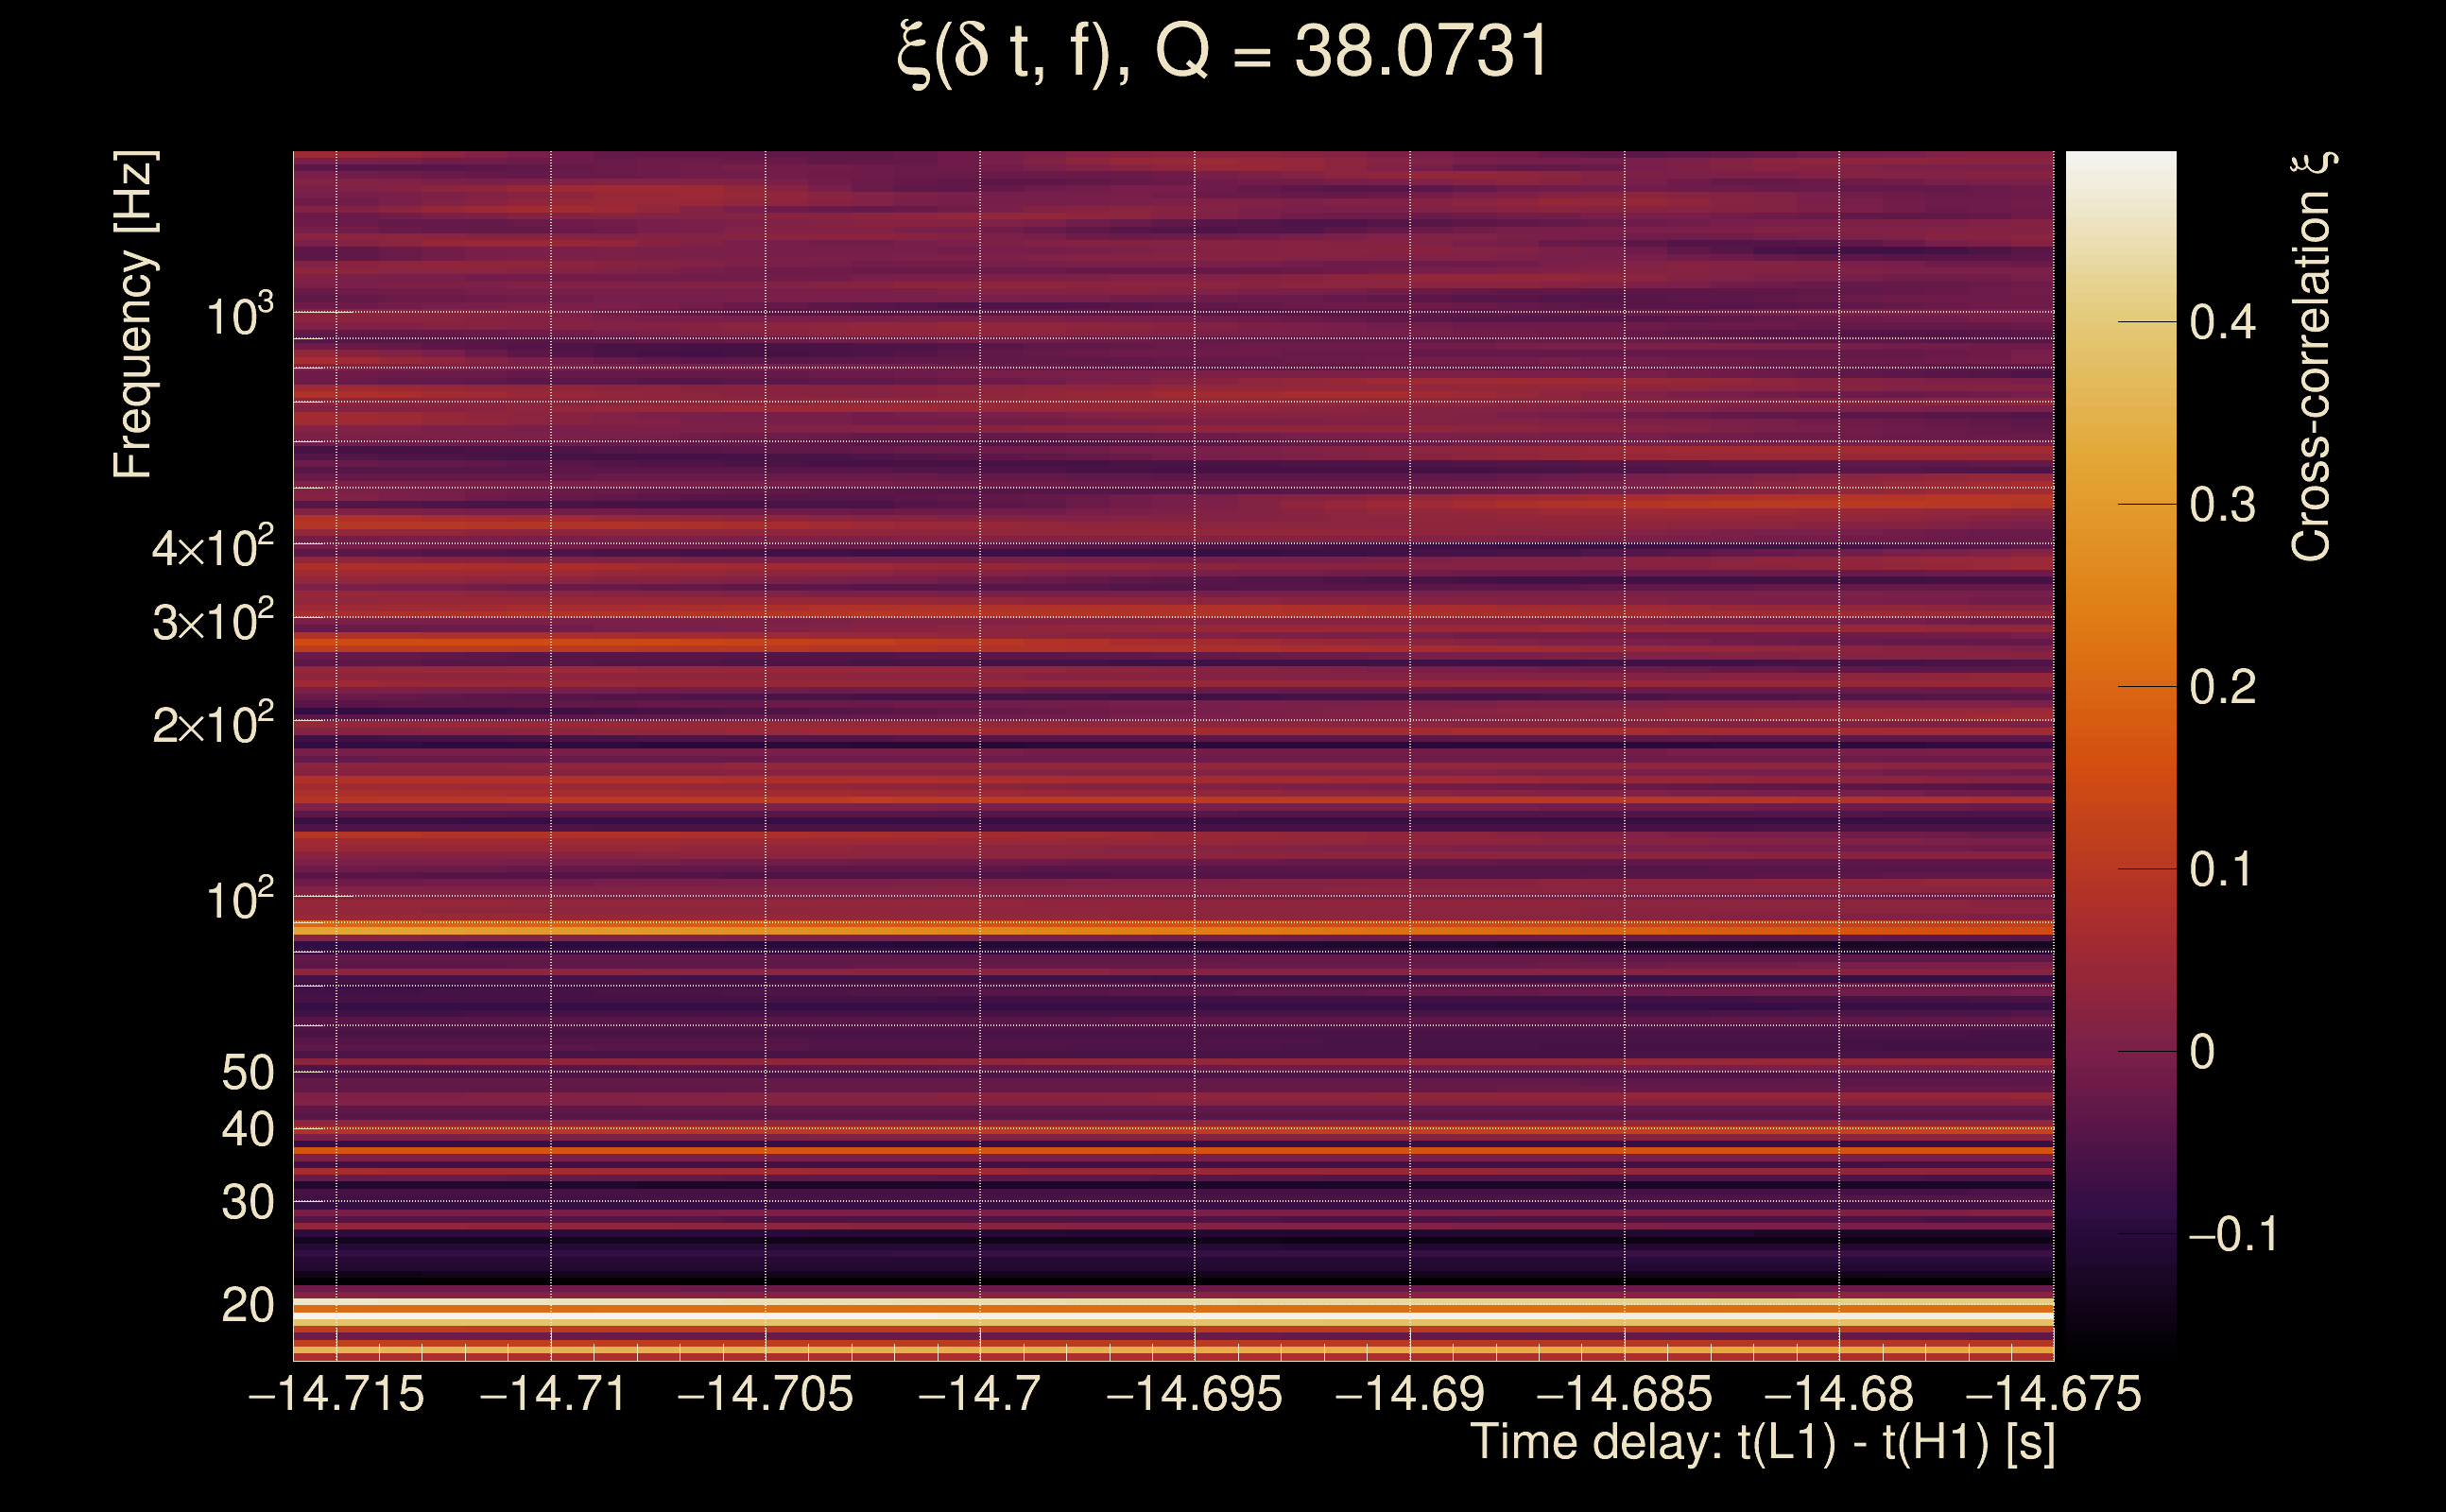The image size is (2446, 1512).
Task: Click the –0.1 colorbar tick label
Action: tap(2232, 1235)
